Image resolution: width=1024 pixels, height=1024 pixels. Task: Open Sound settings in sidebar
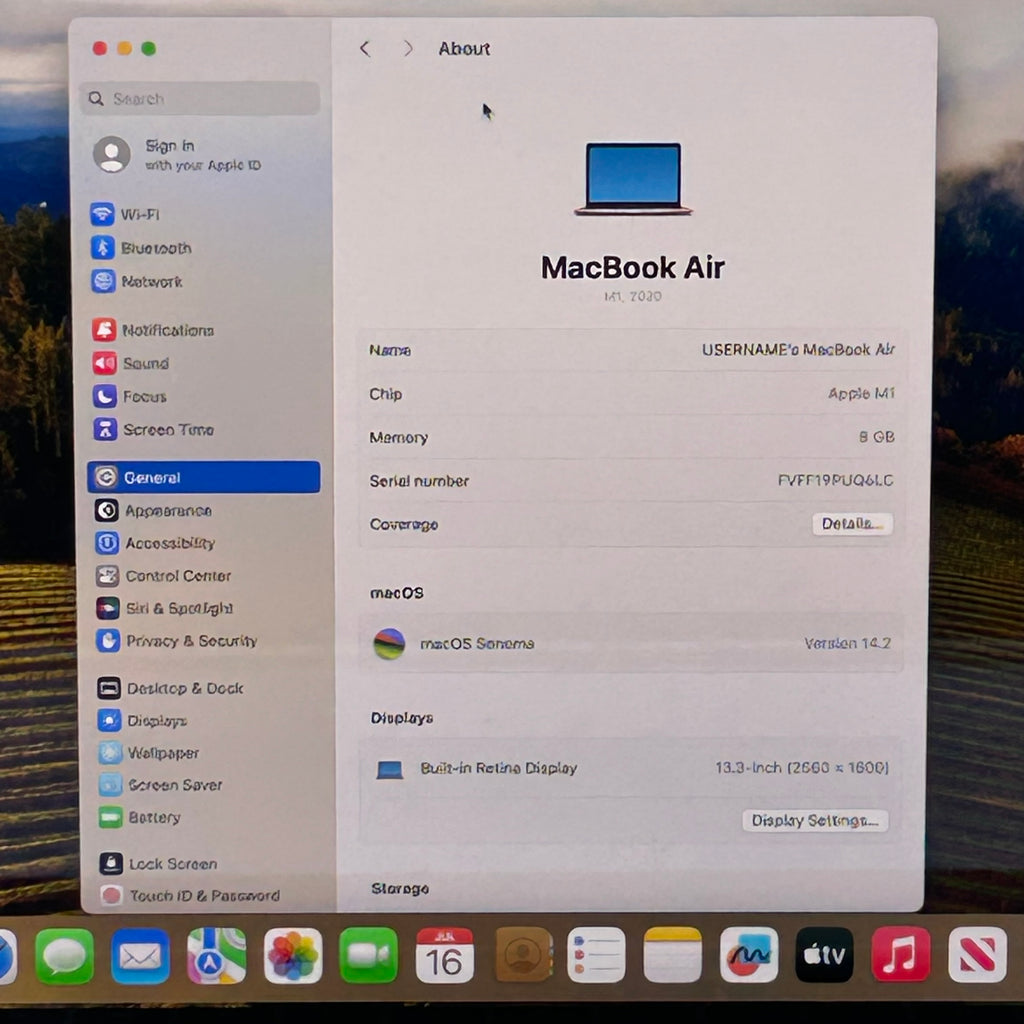pyautogui.click(x=131, y=363)
